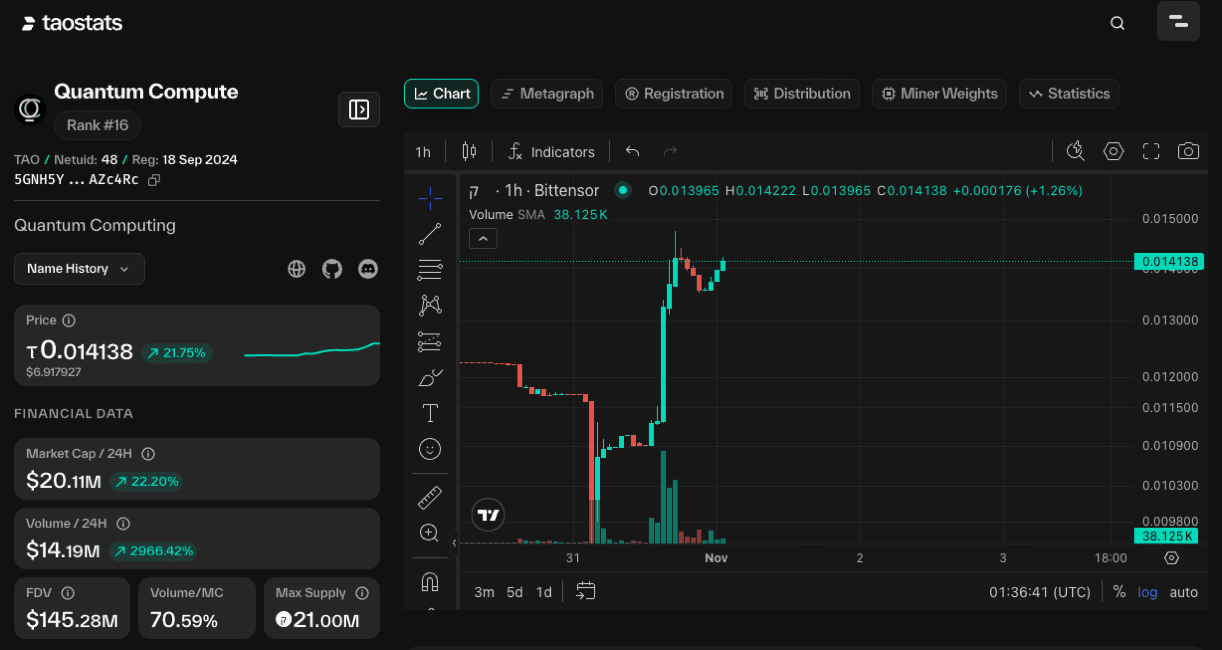Select the trend line drawing tool
Screen dimensions: 1222x650
pos(430,235)
